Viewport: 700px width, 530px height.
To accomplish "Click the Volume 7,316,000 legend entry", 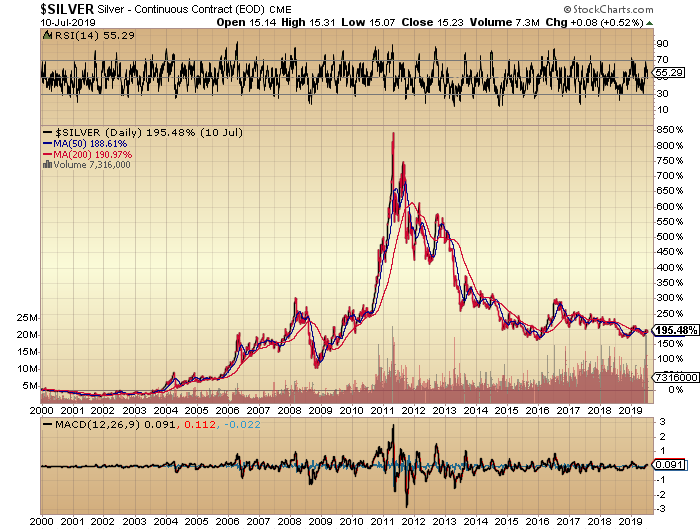I will pyautogui.click(x=92, y=165).
